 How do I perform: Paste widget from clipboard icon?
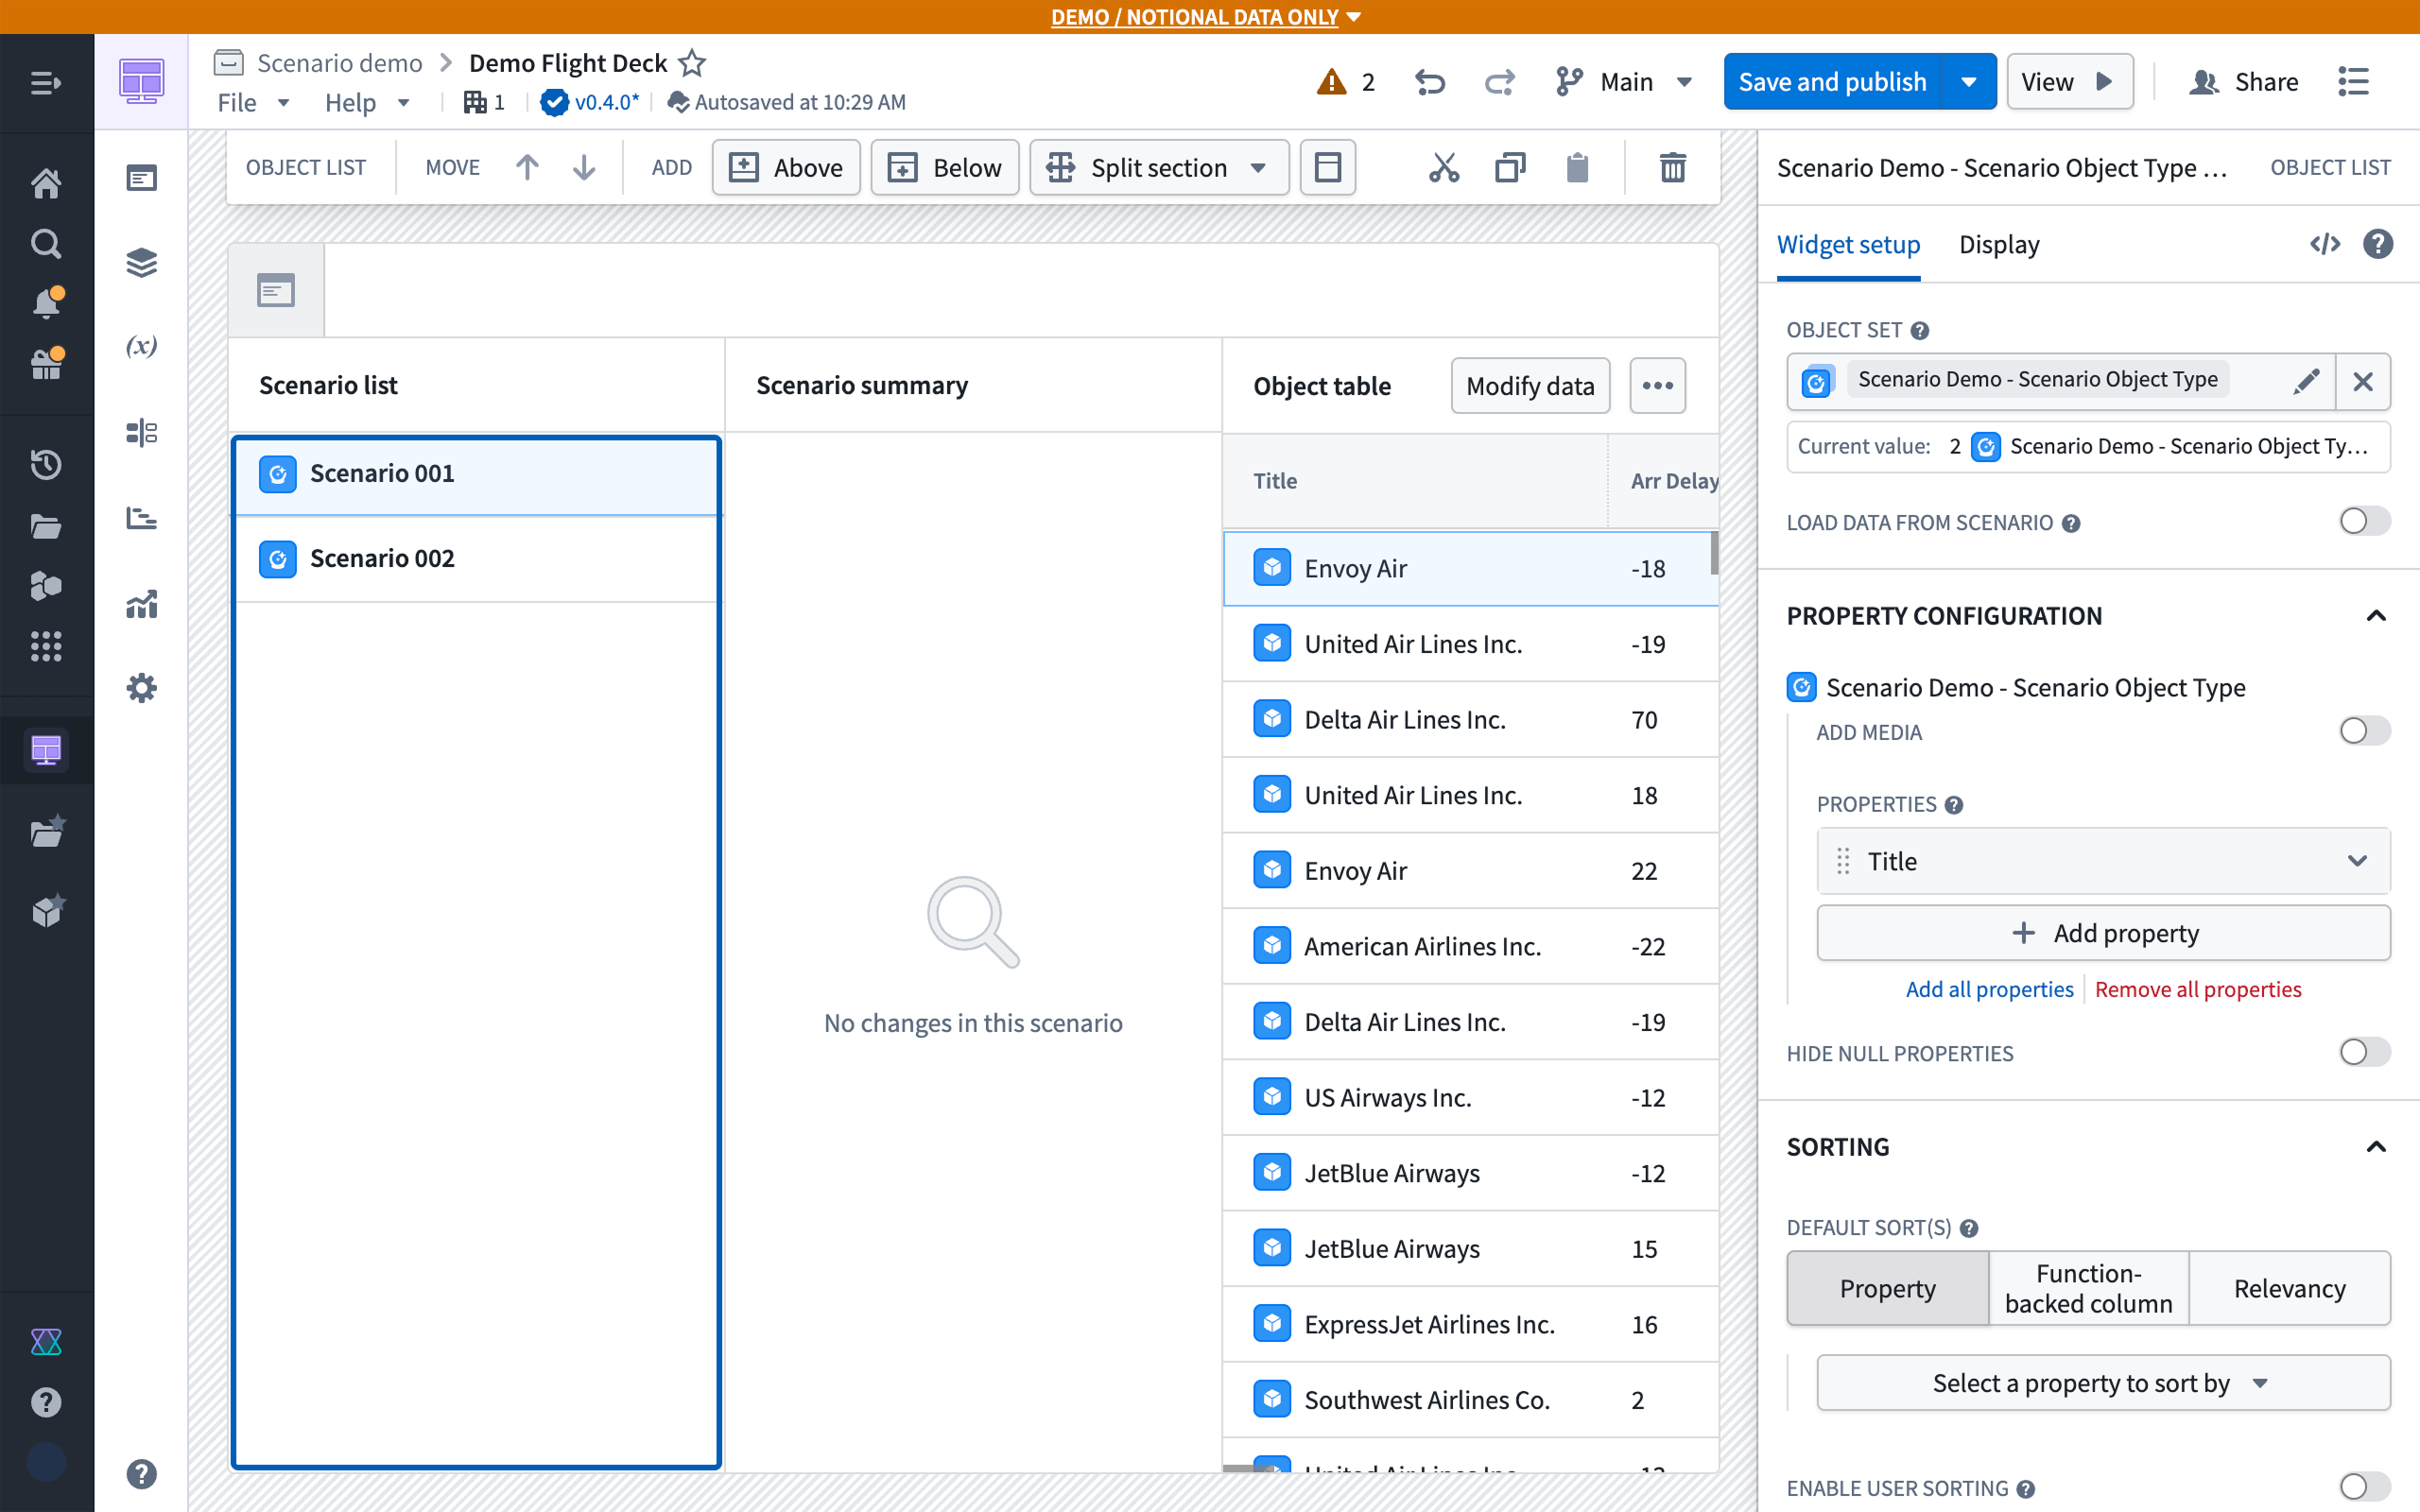(1577, 167)
